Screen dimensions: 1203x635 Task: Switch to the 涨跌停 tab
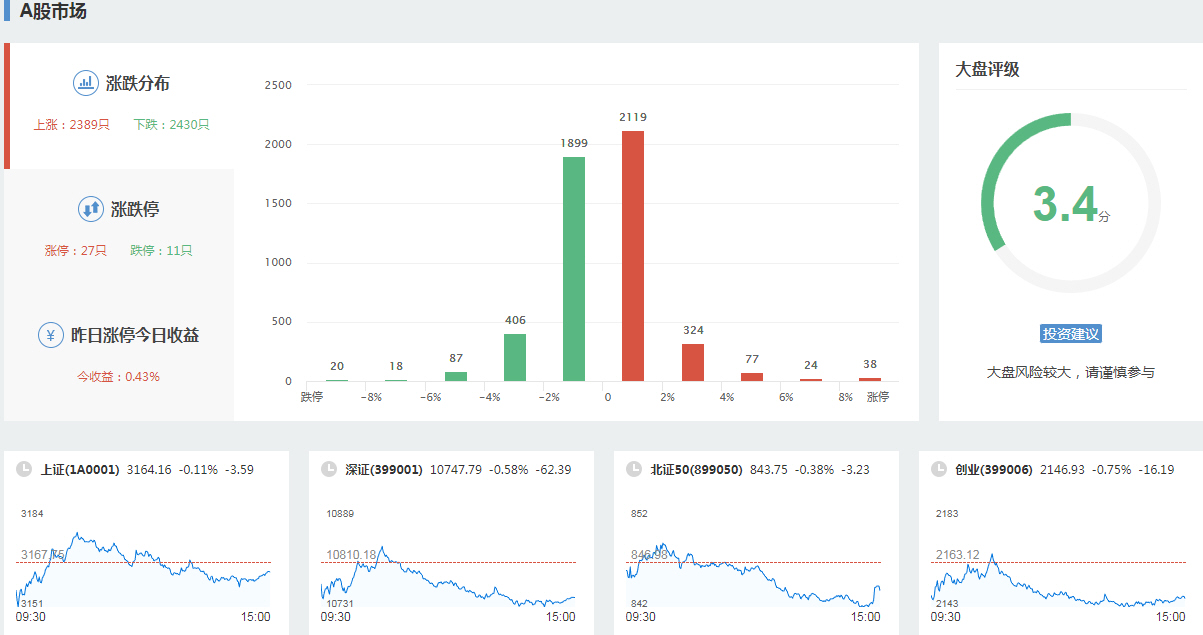(x=134, y=210)
